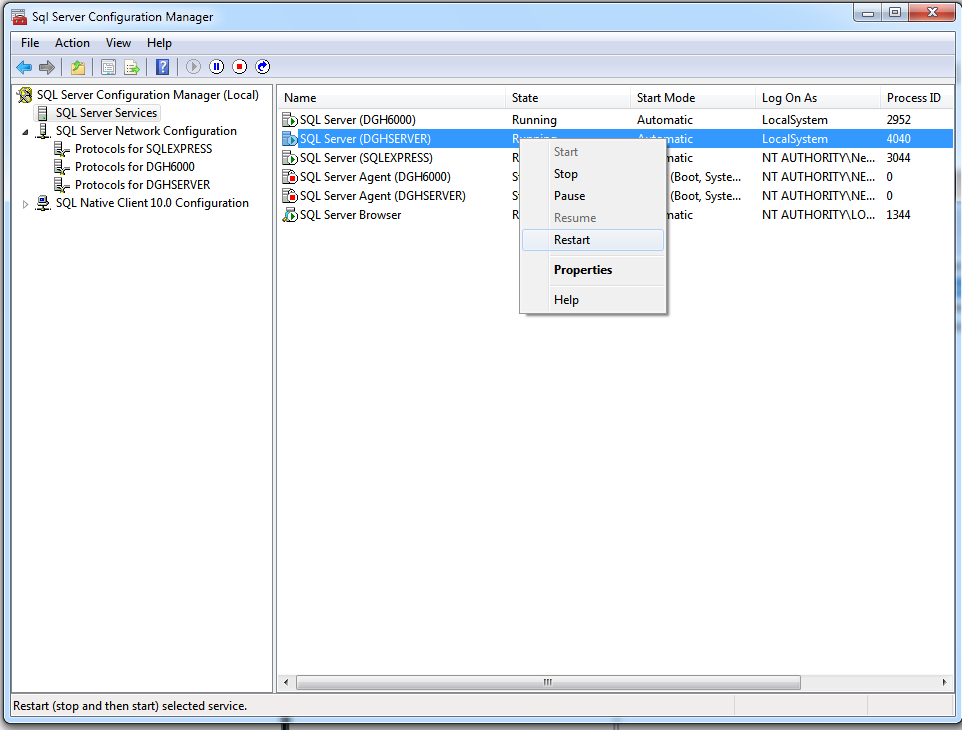Choose Properties from the context menu

(x=593, y=270)
